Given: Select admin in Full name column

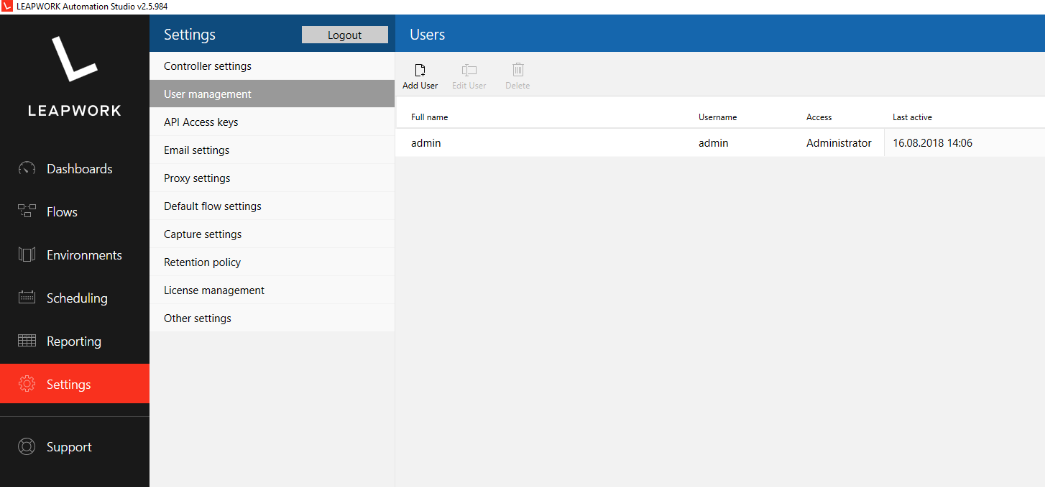Looking at the screenshot, I should pyautogui.click(x=426, y=143).
